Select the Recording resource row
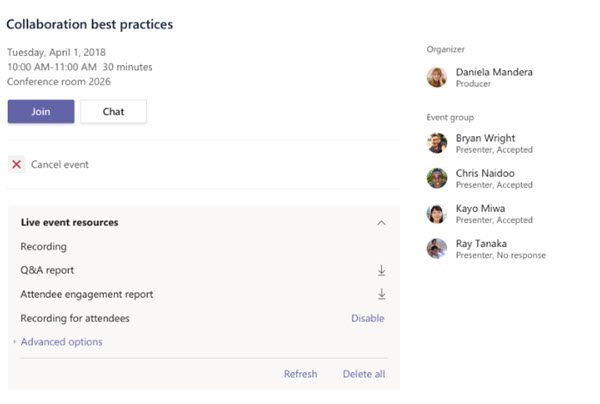 pyautogui.click(x=44, y=246)
